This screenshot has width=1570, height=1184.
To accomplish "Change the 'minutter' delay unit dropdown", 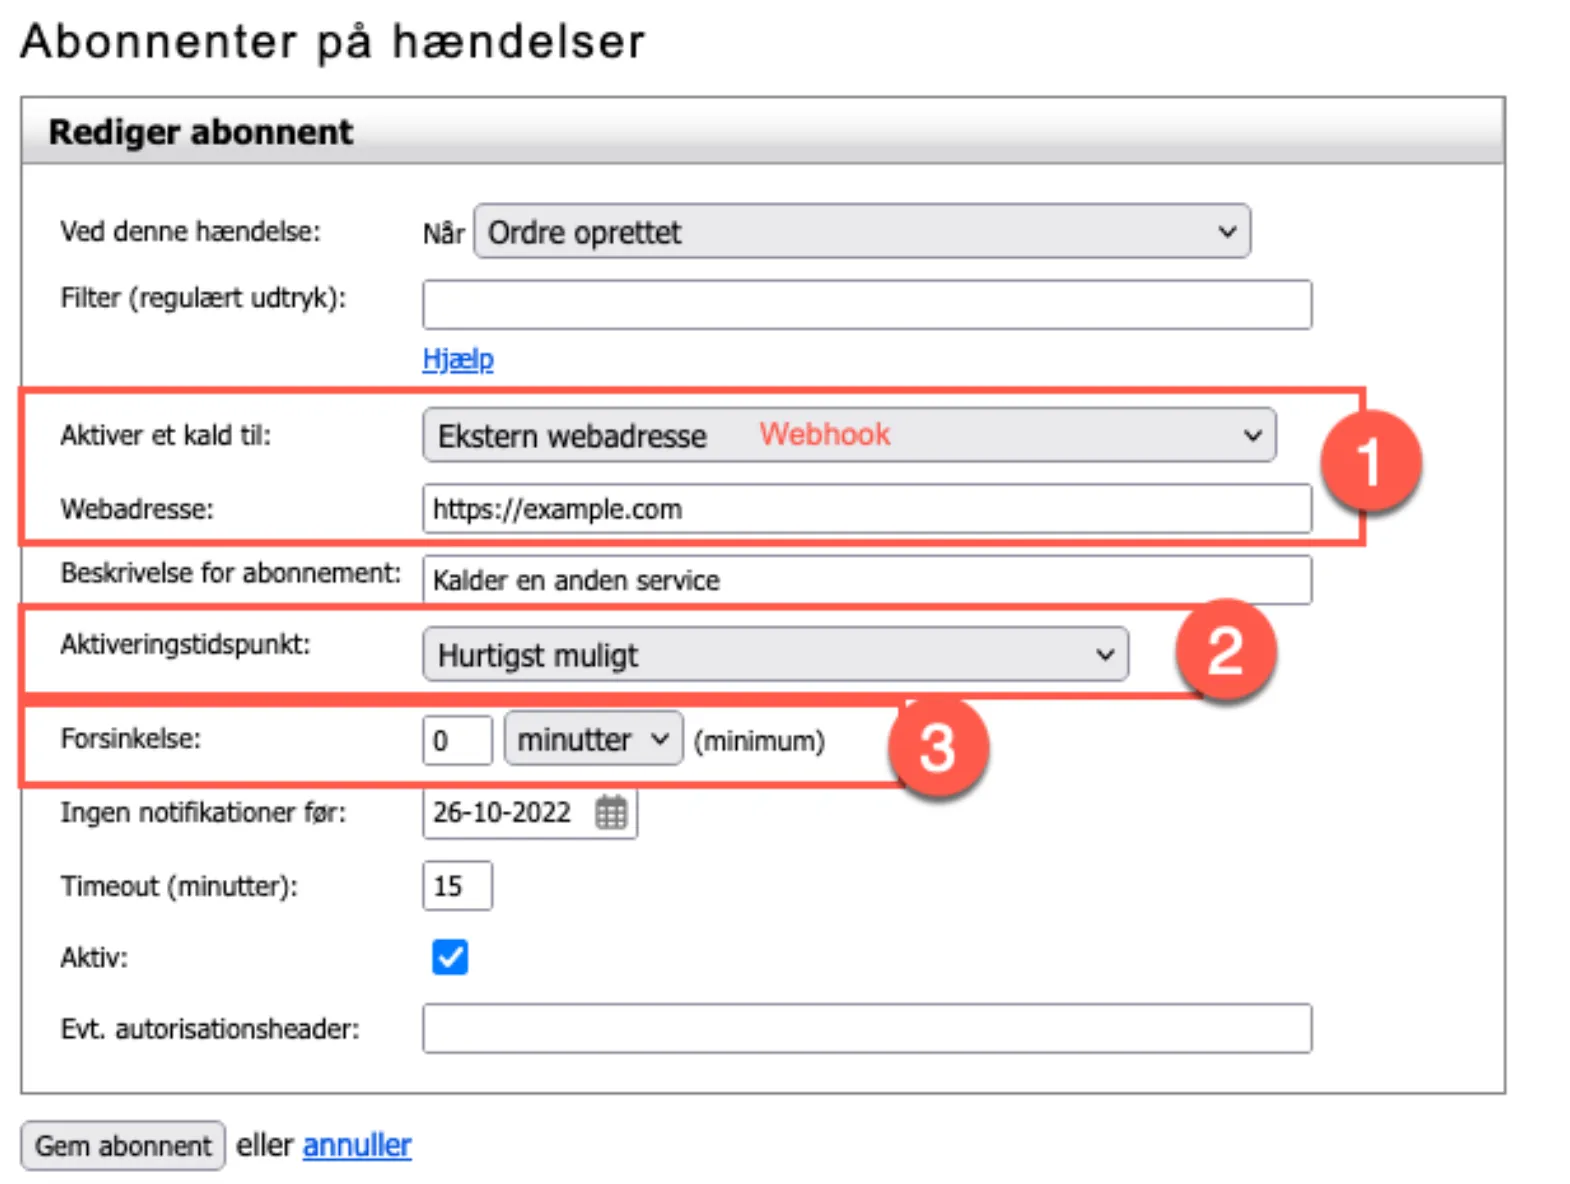I will (593, 740).
